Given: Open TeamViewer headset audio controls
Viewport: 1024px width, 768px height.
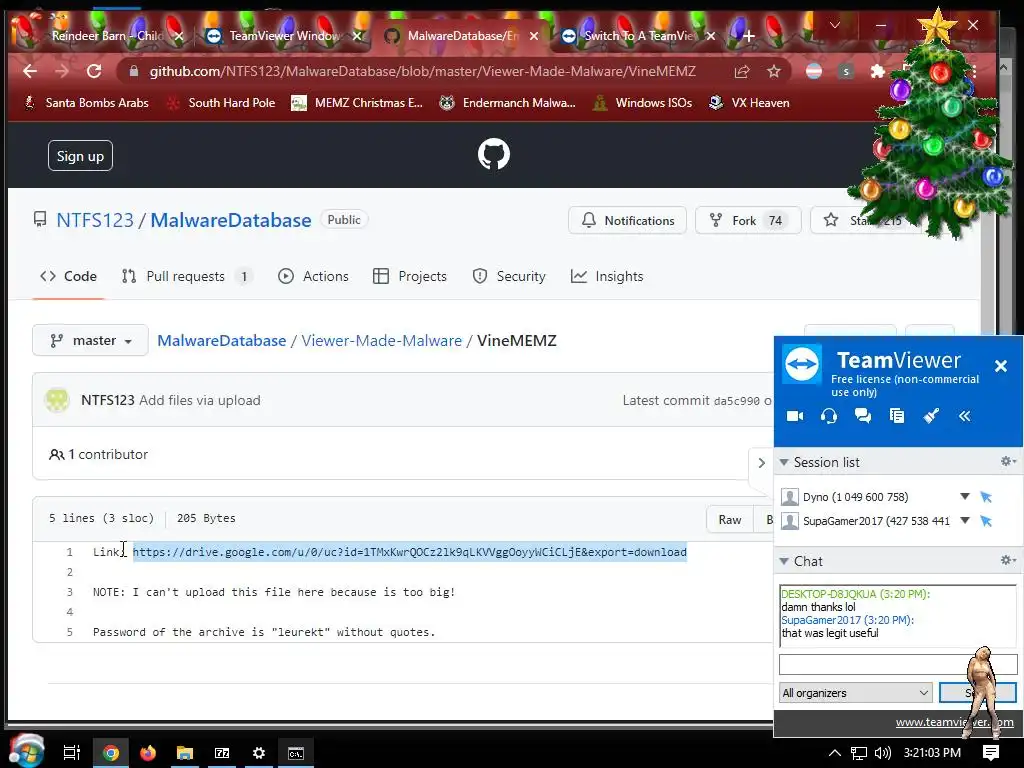Looking at the screenshot, I should (829, 416).
